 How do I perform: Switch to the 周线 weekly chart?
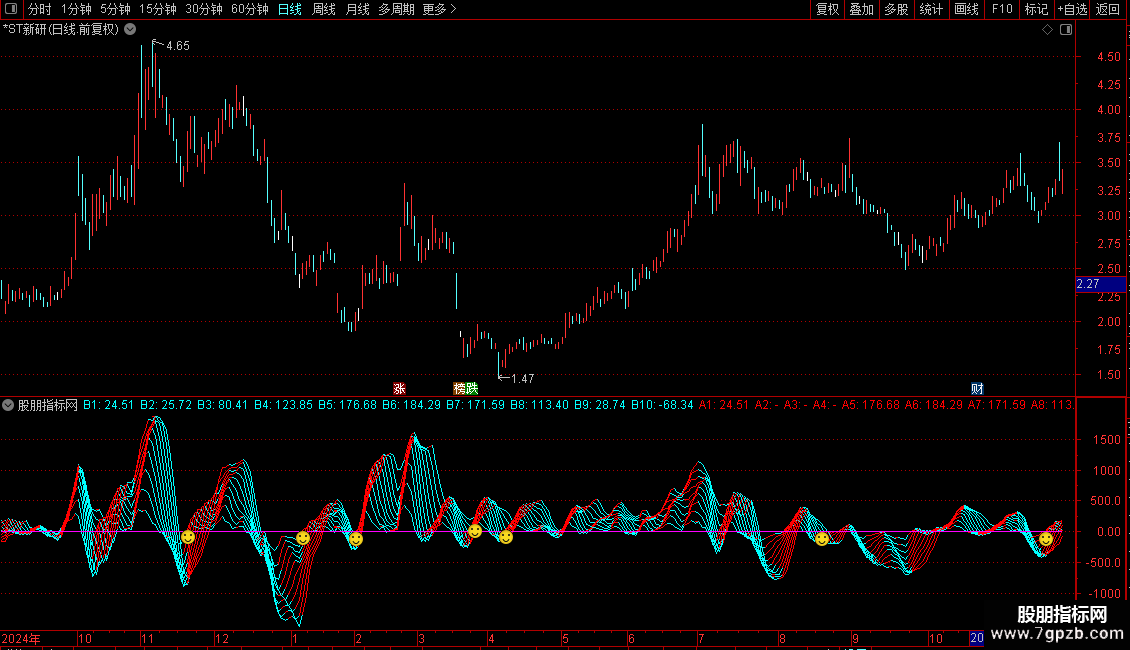point(324,9)
